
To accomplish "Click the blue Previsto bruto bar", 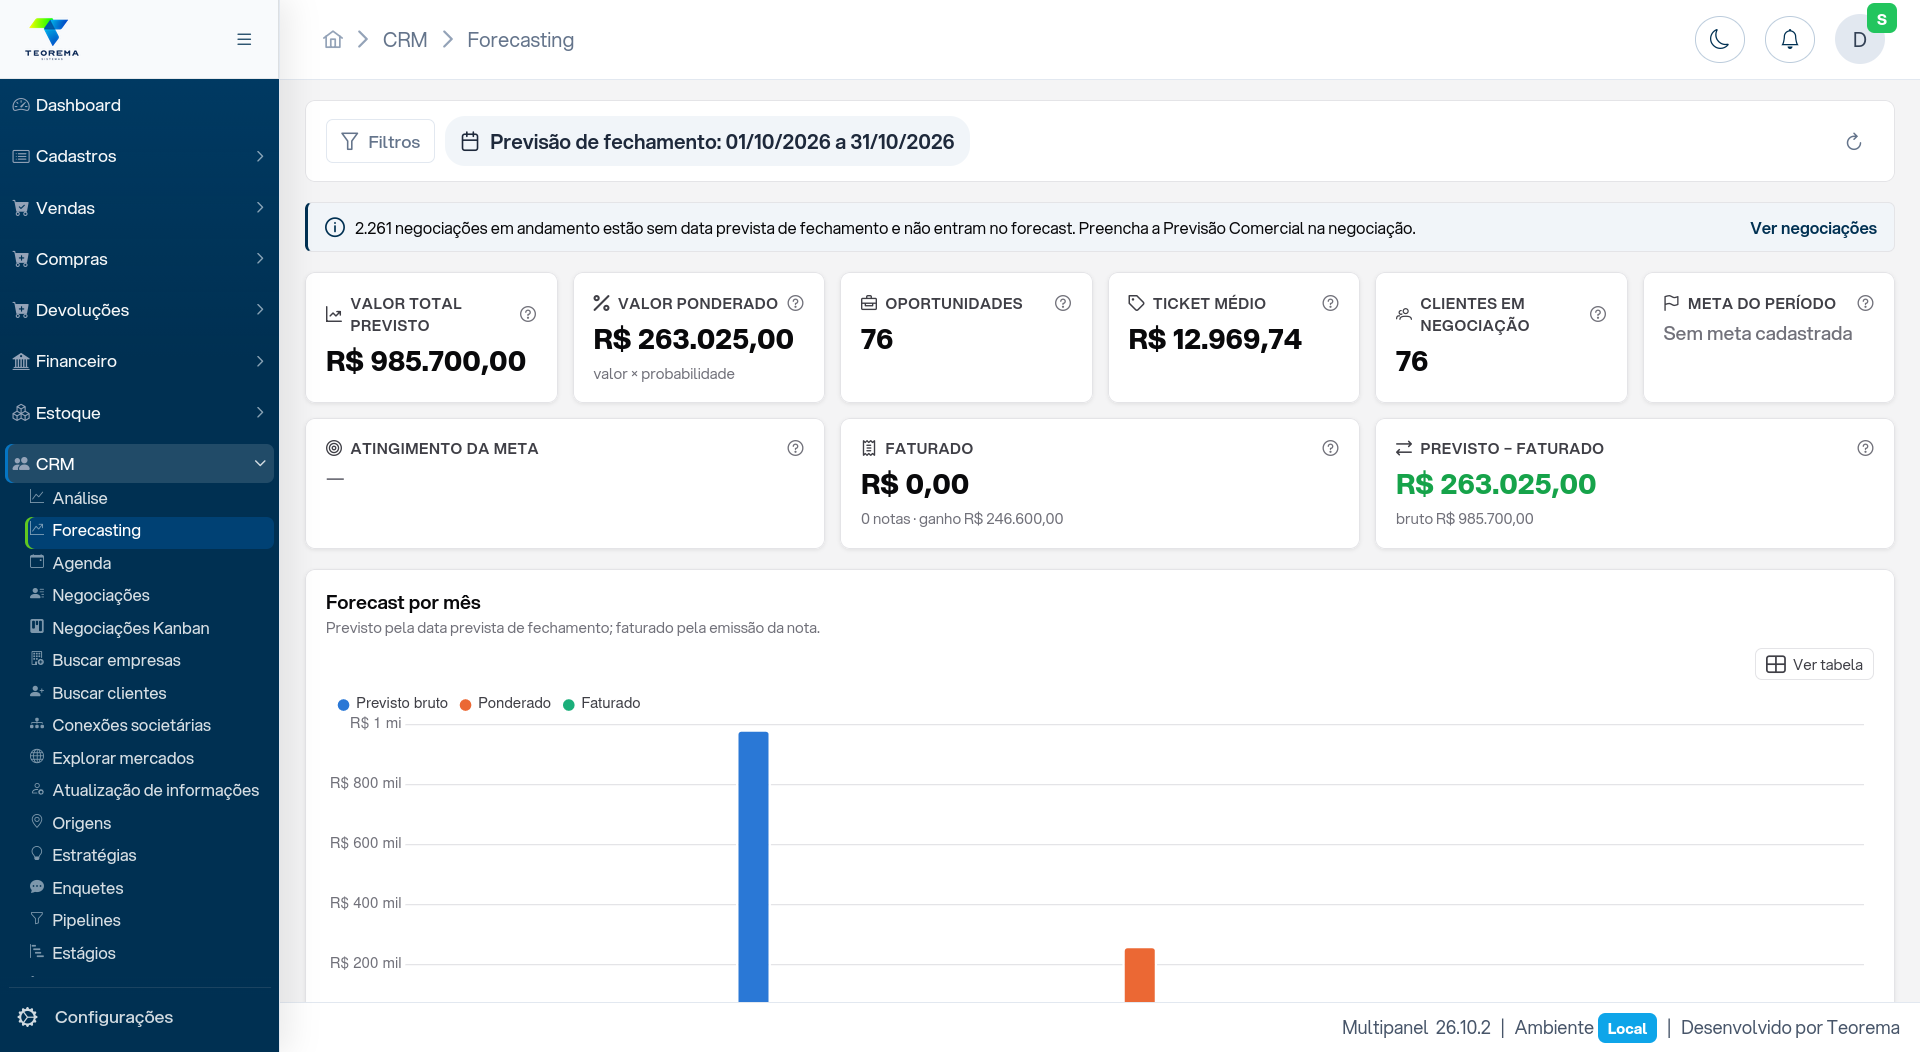I will point(753,866).
